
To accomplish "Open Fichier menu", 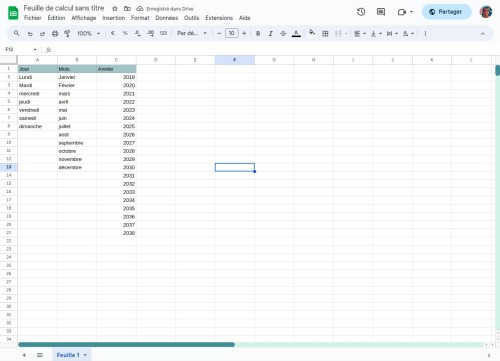I will pos(33,18).
